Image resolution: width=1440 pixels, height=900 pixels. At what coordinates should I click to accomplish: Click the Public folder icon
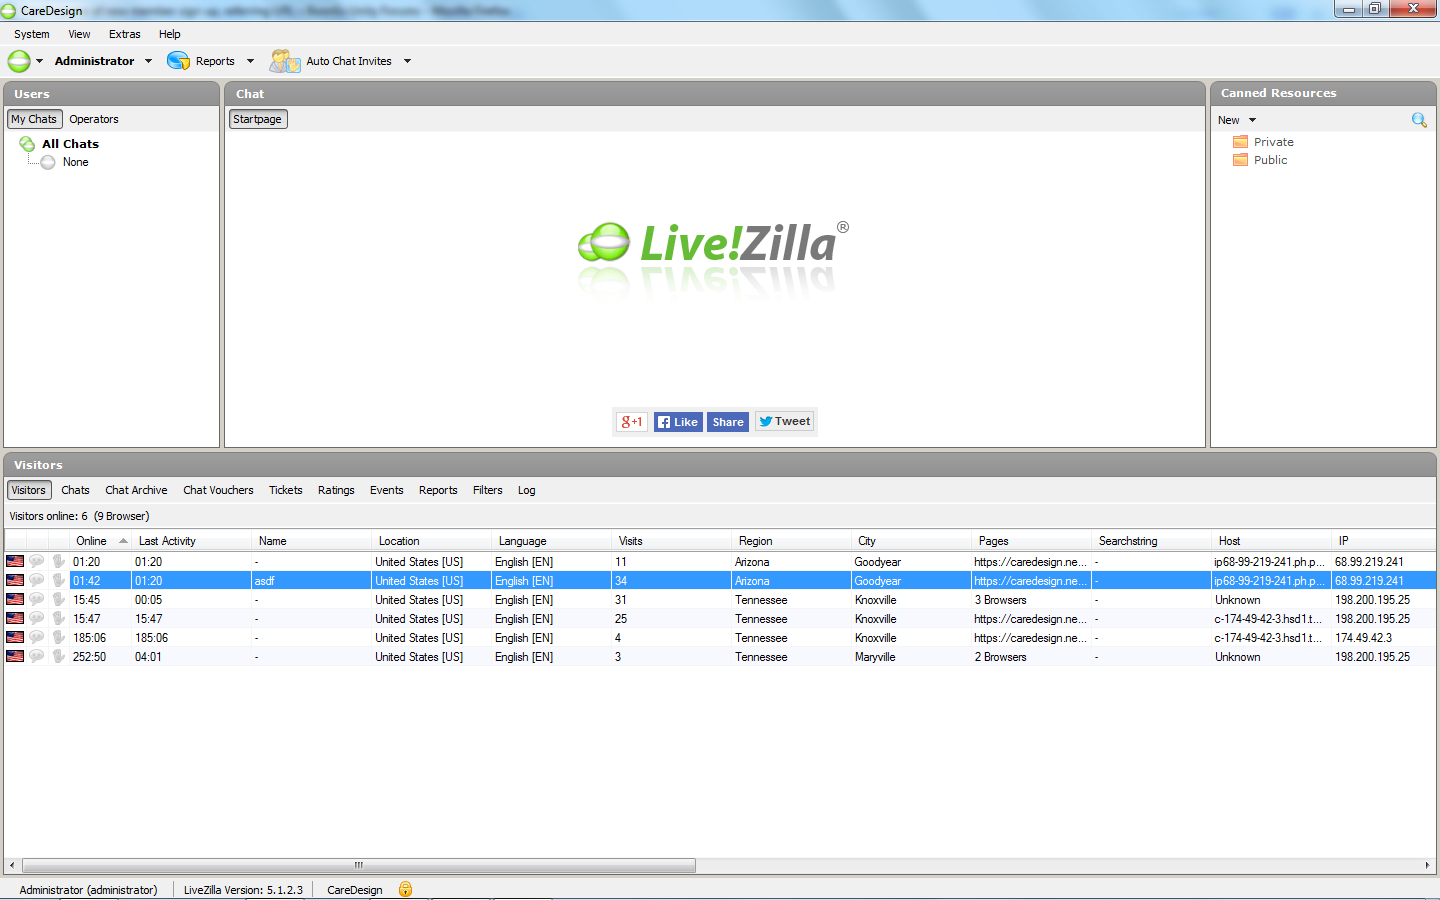pyautogui.click(x=1240, y=160)
